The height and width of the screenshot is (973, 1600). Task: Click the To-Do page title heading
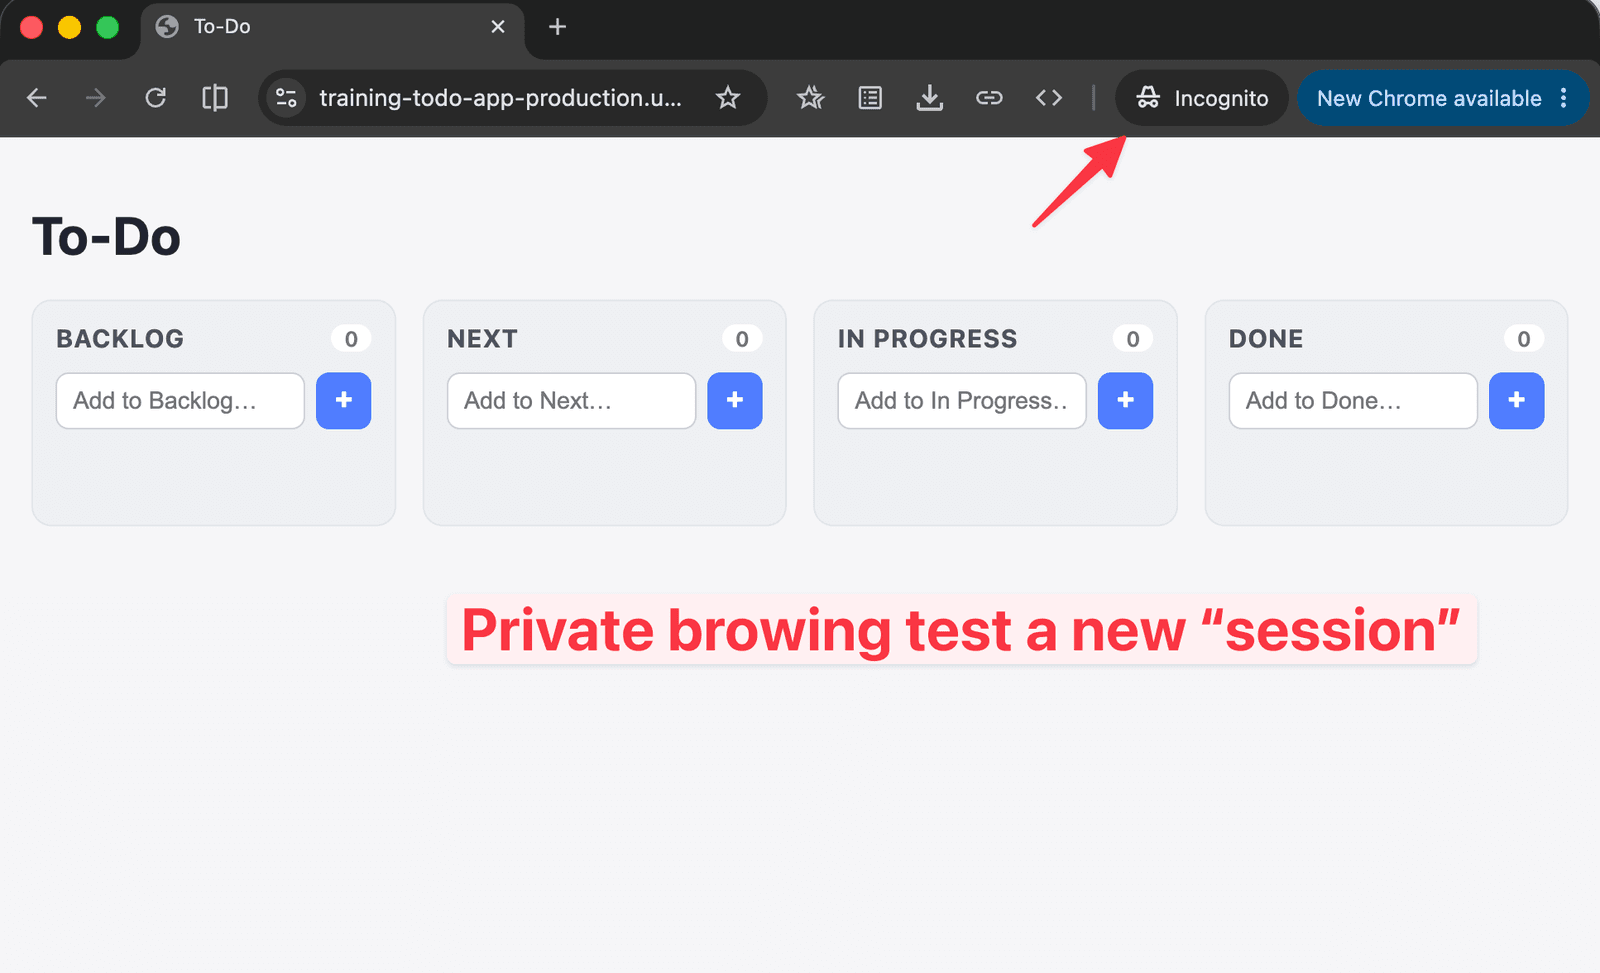(x=106, y=238)
